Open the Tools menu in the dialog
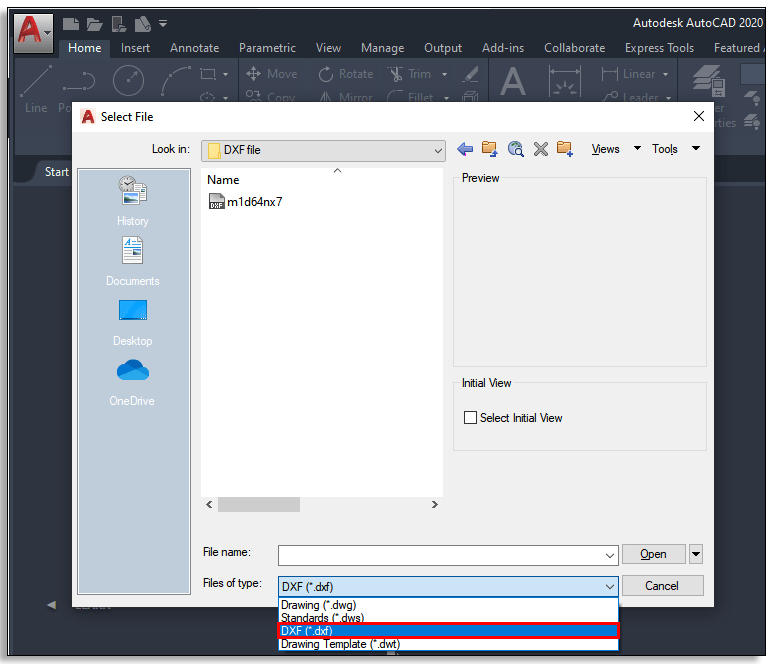 coord(664,149)
